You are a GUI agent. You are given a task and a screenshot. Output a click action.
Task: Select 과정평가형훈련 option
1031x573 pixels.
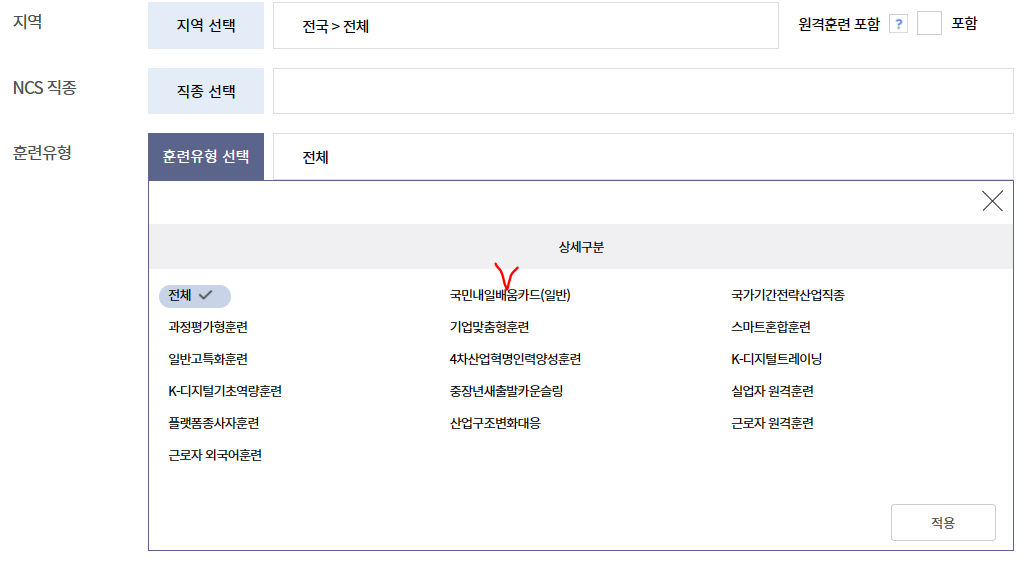click(x=208, y=327)
